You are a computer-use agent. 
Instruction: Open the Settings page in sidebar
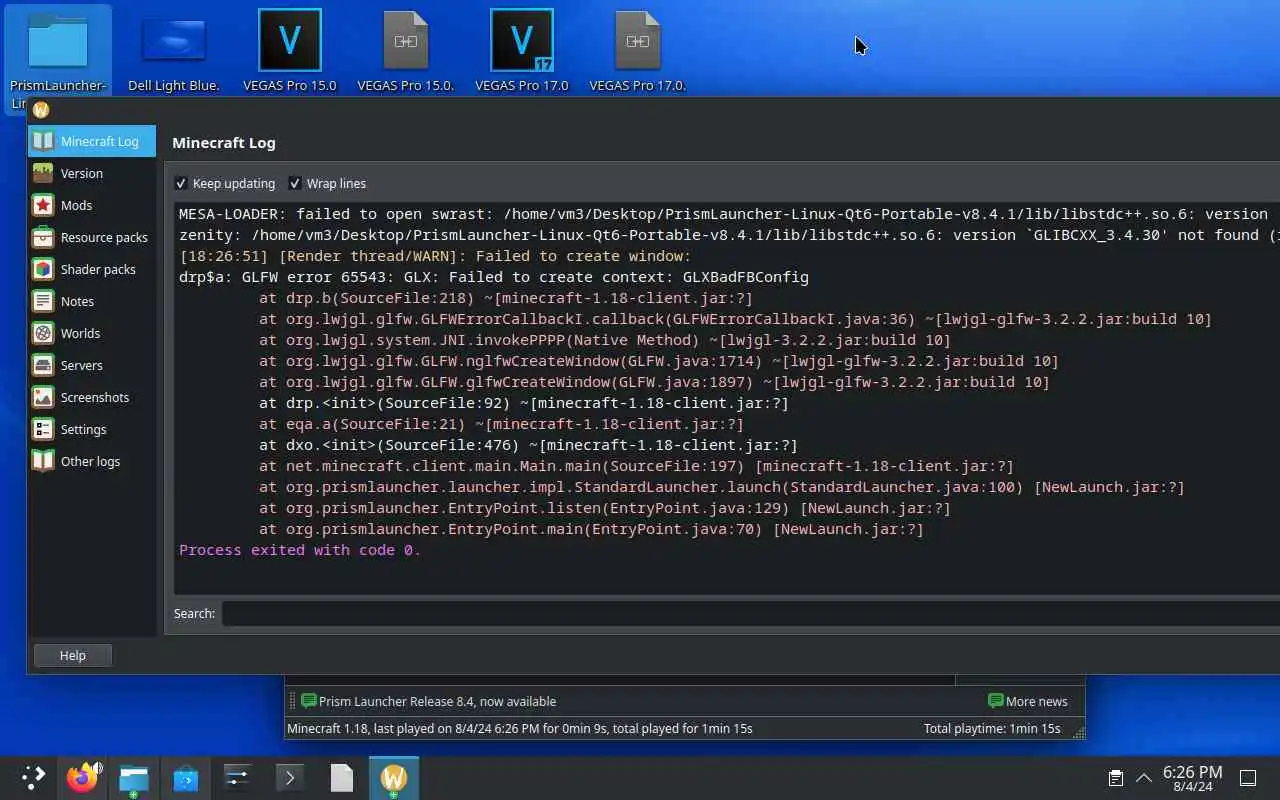pyautogui.click(x=92, y=429)
